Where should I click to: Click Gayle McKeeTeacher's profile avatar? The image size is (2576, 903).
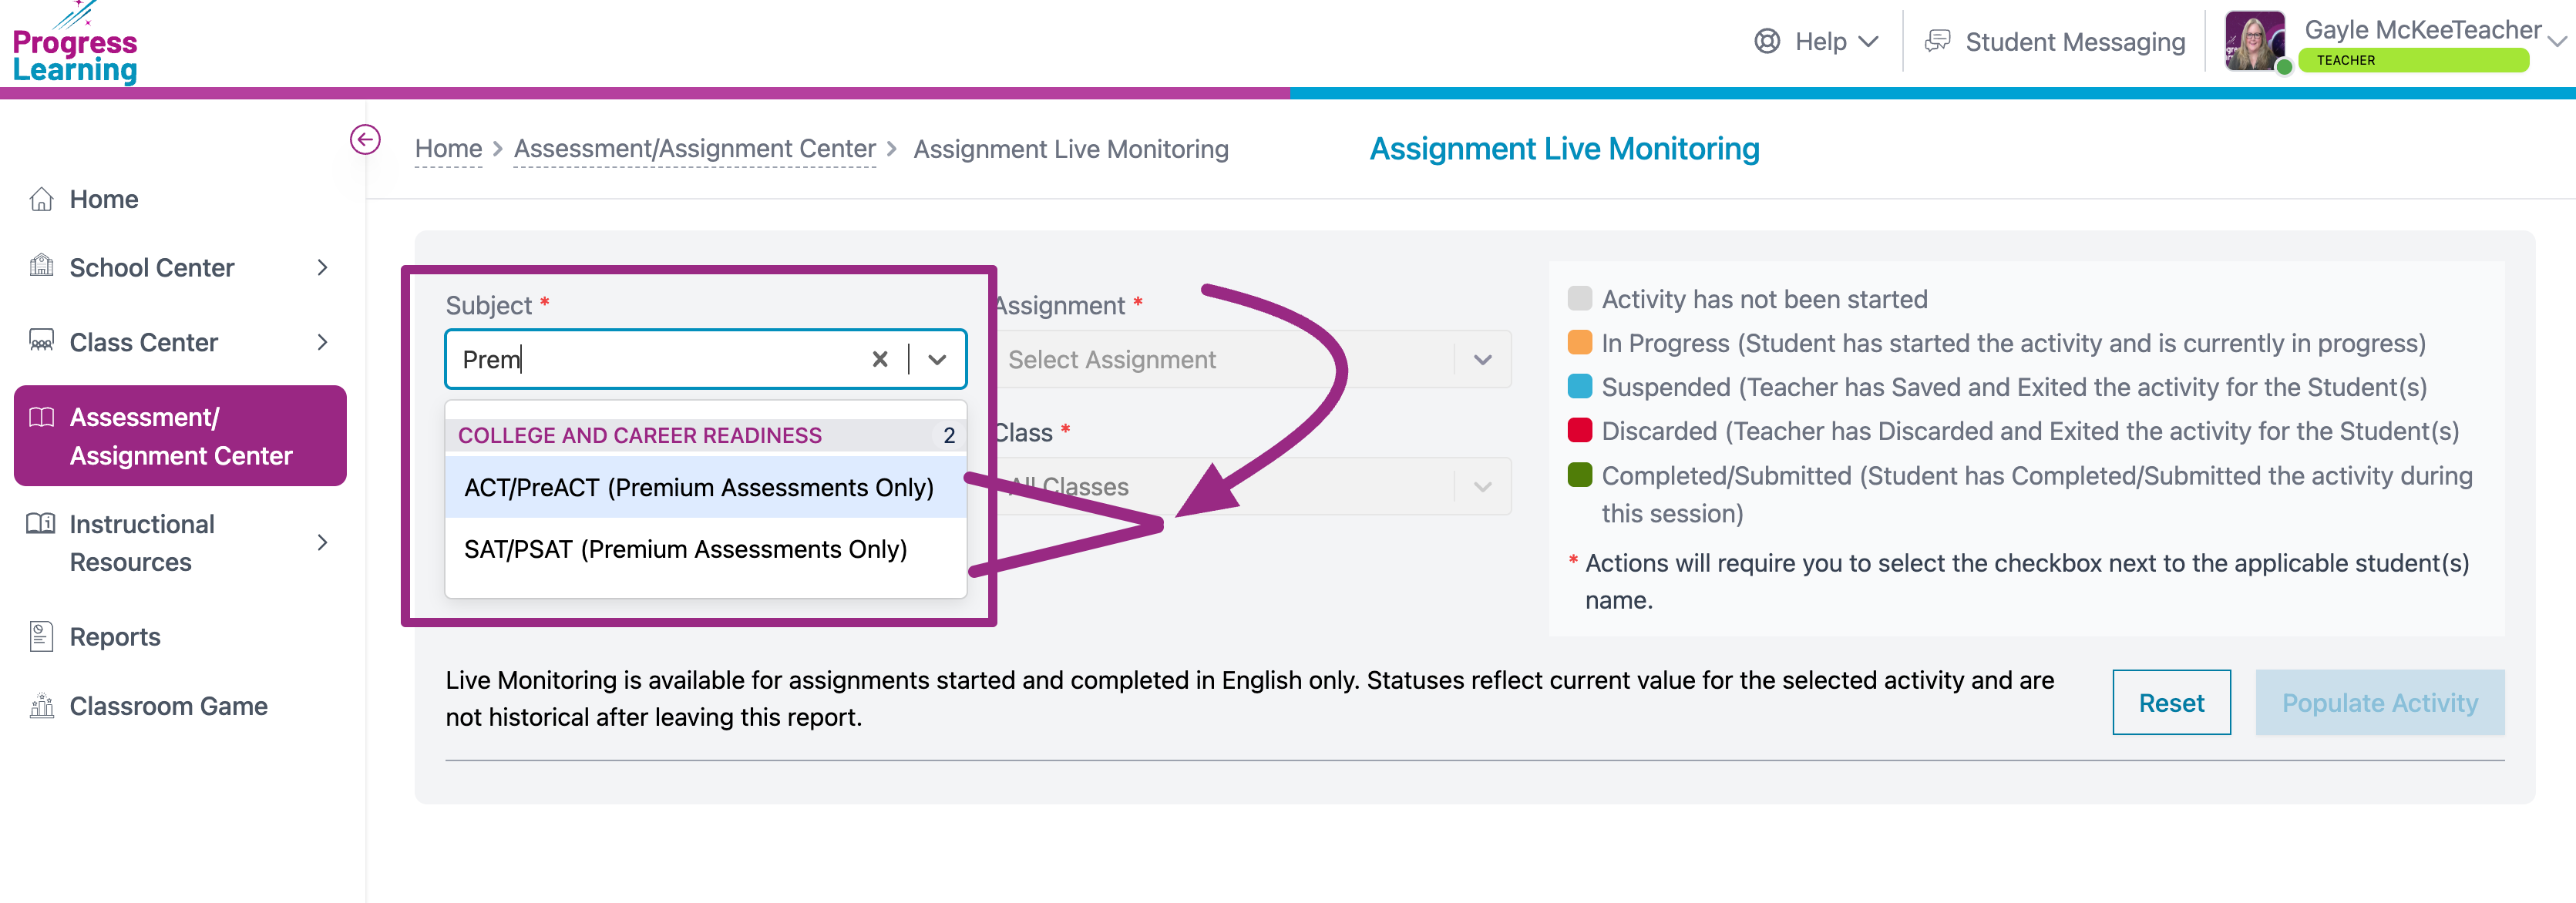click(2255, 41)
